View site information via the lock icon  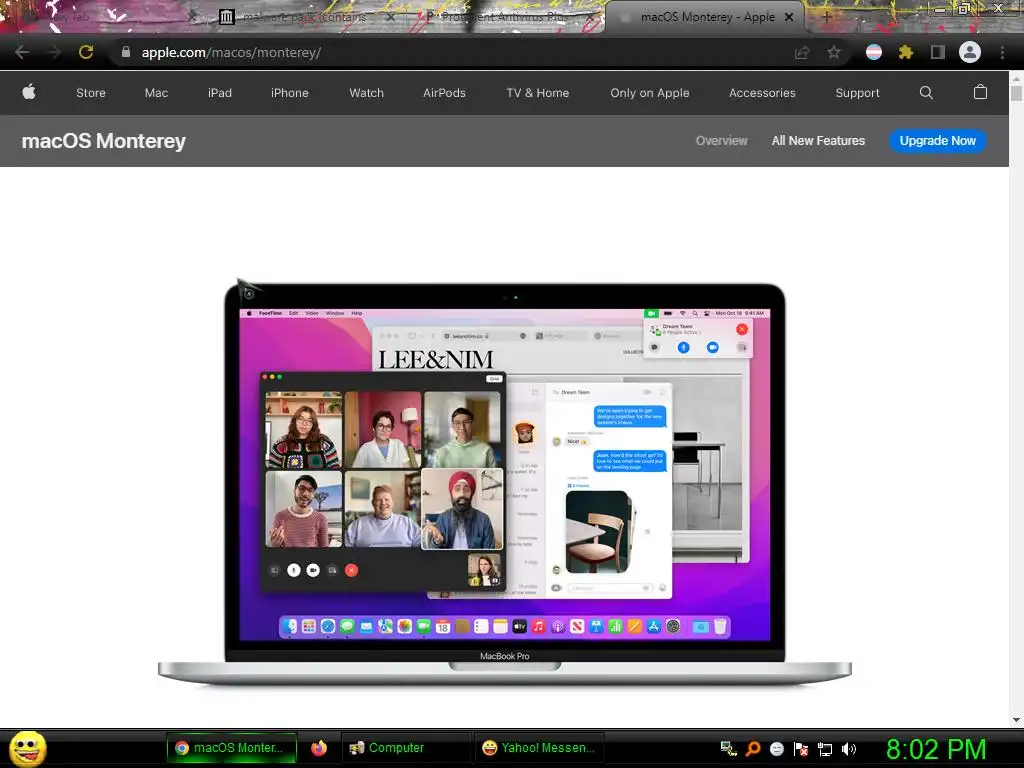pyautogui.click(x=126, y=52)
